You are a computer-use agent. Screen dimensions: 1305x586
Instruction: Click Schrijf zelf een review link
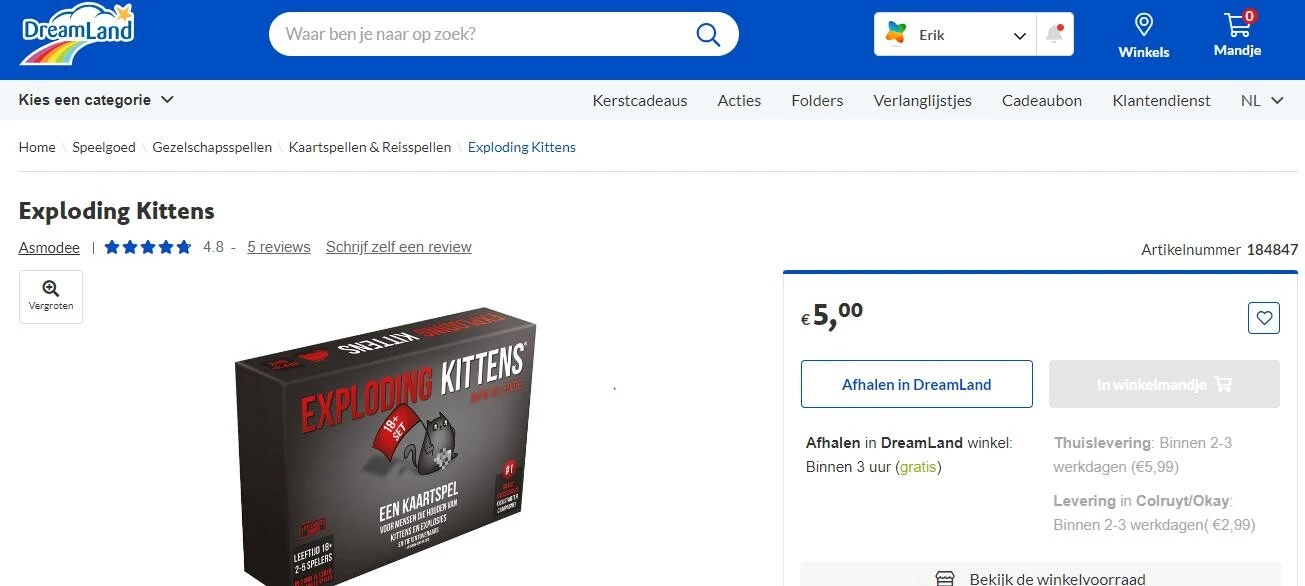tap(398, 247)
